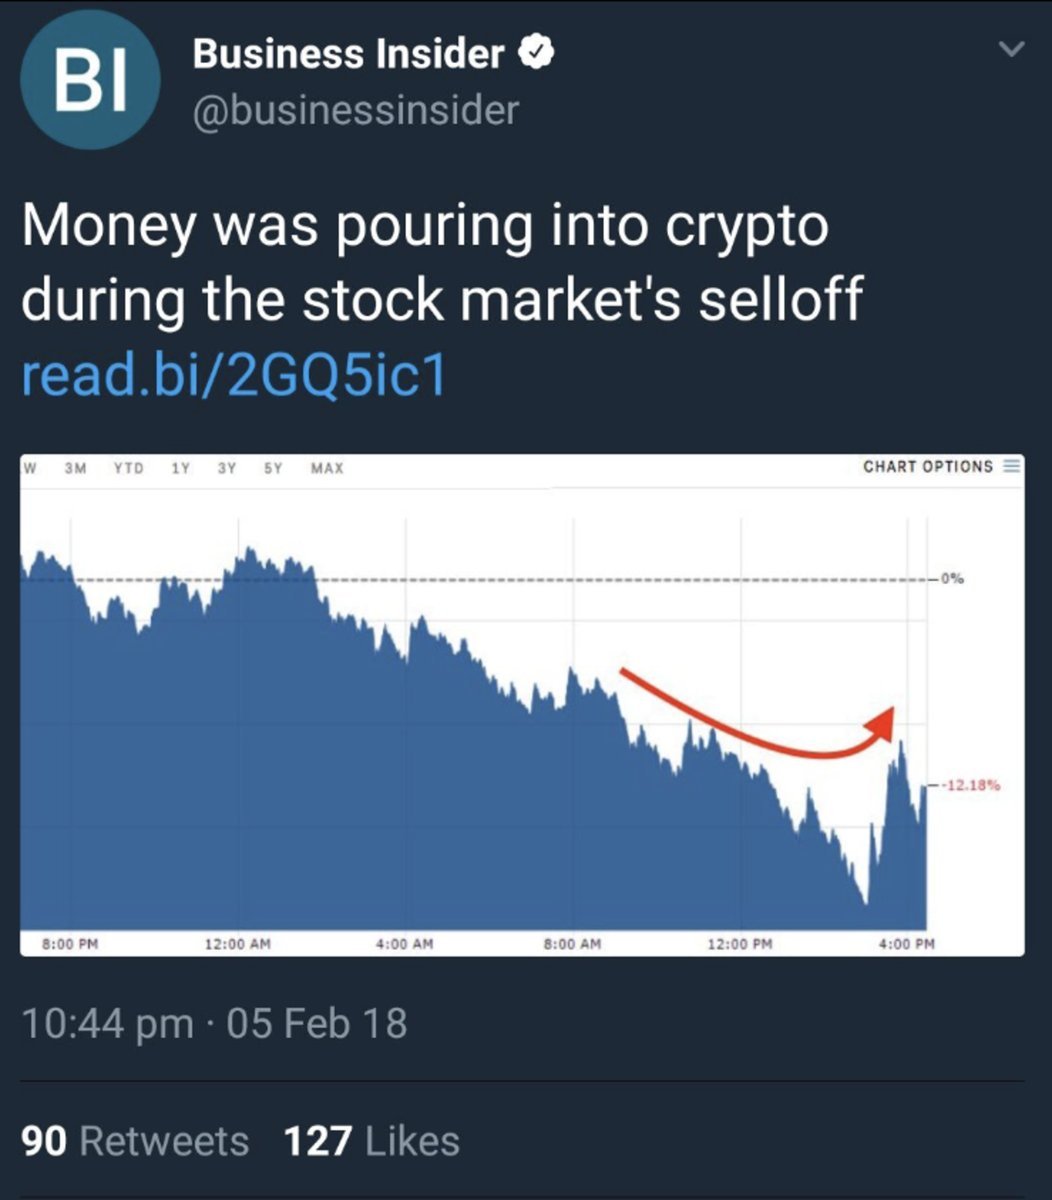Click the 0% baseline label
Image resolution: width=1052 pixels, height=1200 pixels.
click(x=951, y=579)
